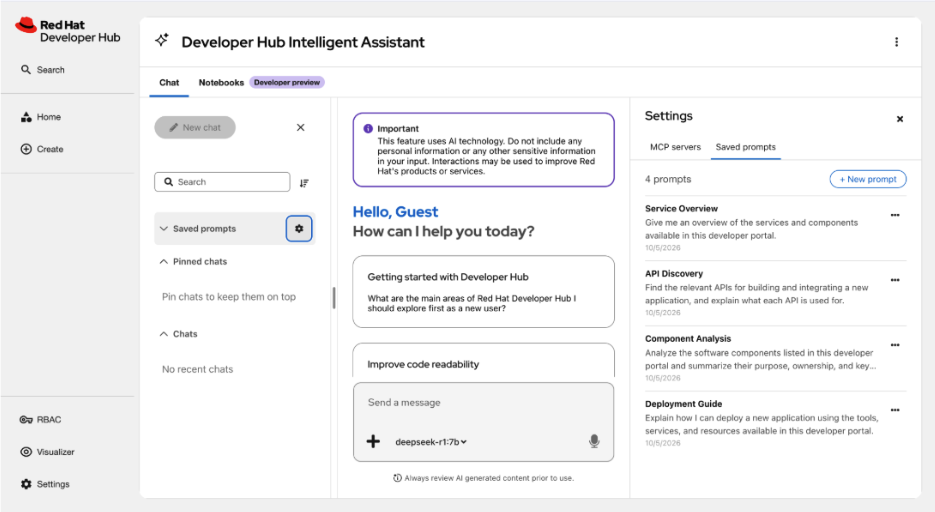Open Settings in the left sidebar
Screen dimensions: 935x512
45,484
